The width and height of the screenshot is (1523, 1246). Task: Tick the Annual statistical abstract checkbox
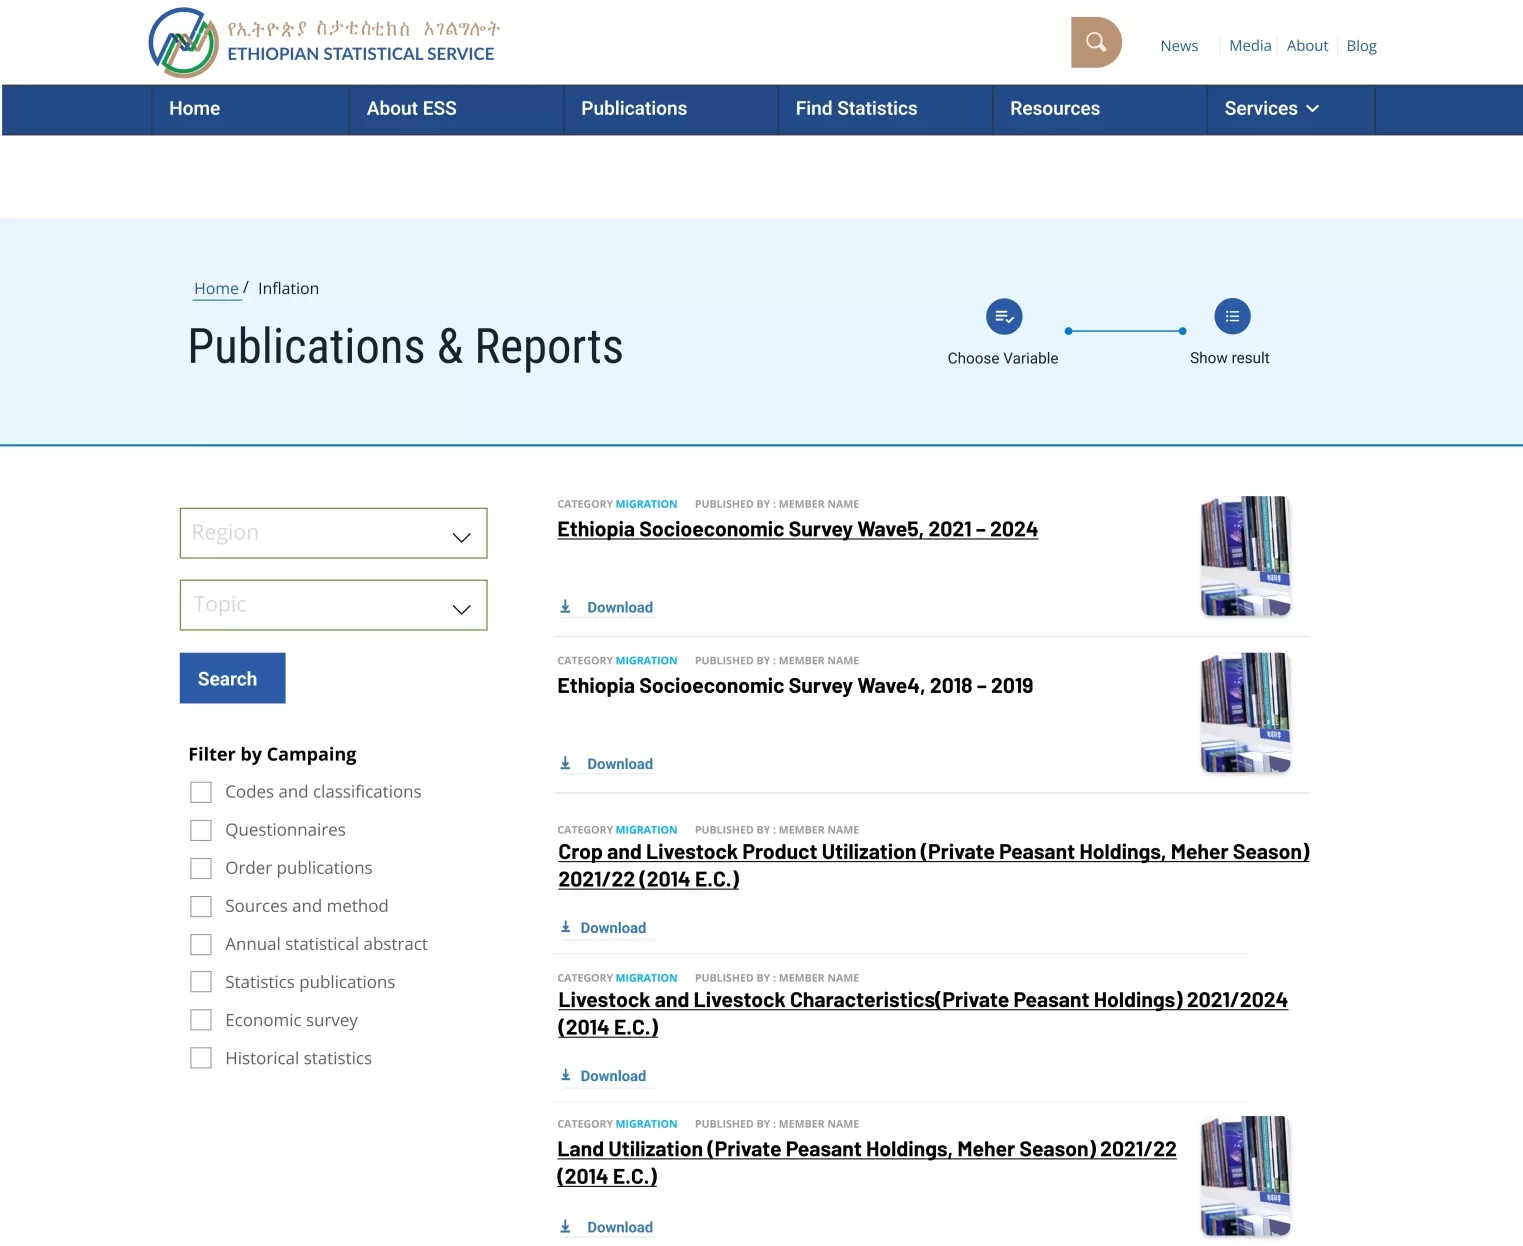click(x=201, y=944)
